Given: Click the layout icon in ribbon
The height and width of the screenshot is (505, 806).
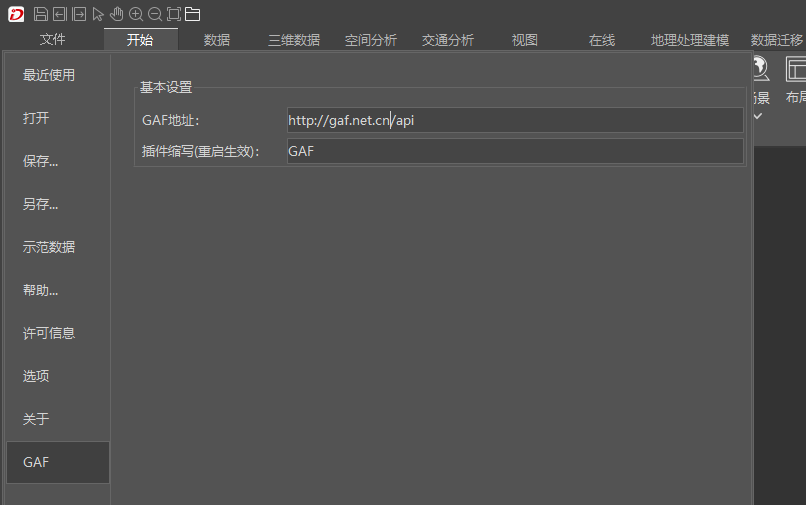Looking at the screenshot, I should click(x=795, y=69).
